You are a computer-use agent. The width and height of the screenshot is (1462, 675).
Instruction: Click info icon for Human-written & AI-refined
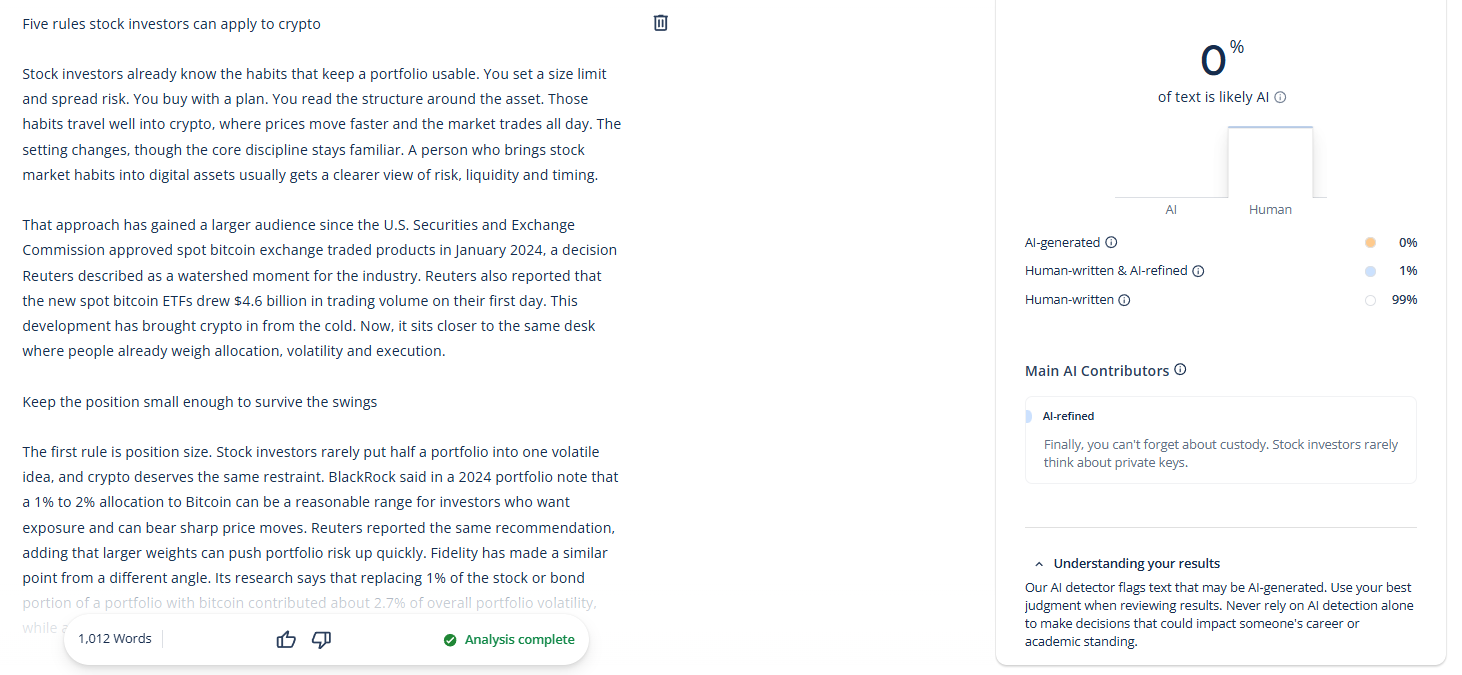(x=1198, y=271)
